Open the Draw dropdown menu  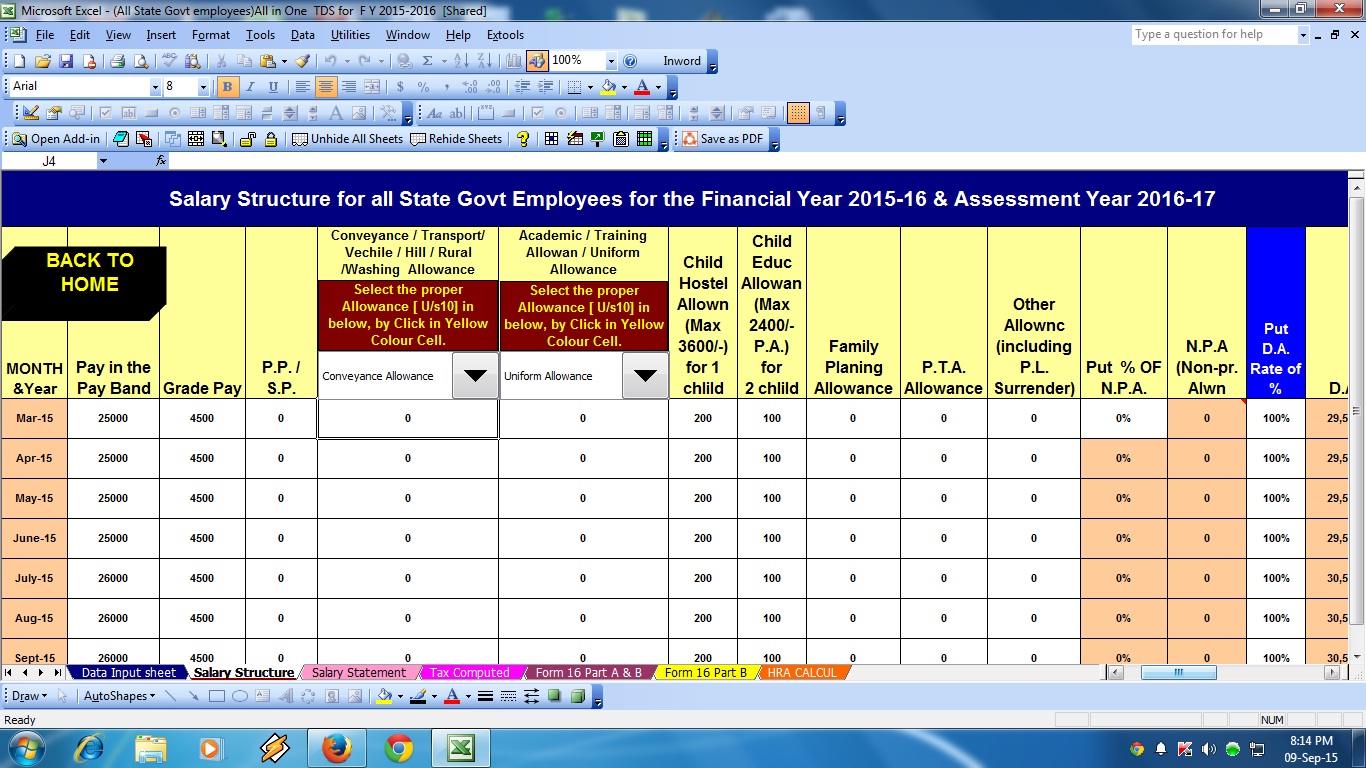29,696
